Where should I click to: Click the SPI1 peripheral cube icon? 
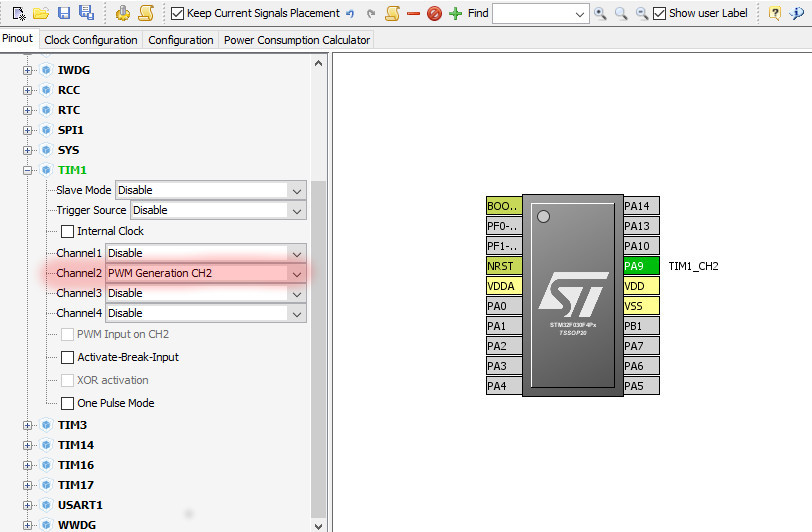pyautogui.click(x=46, y=130)
